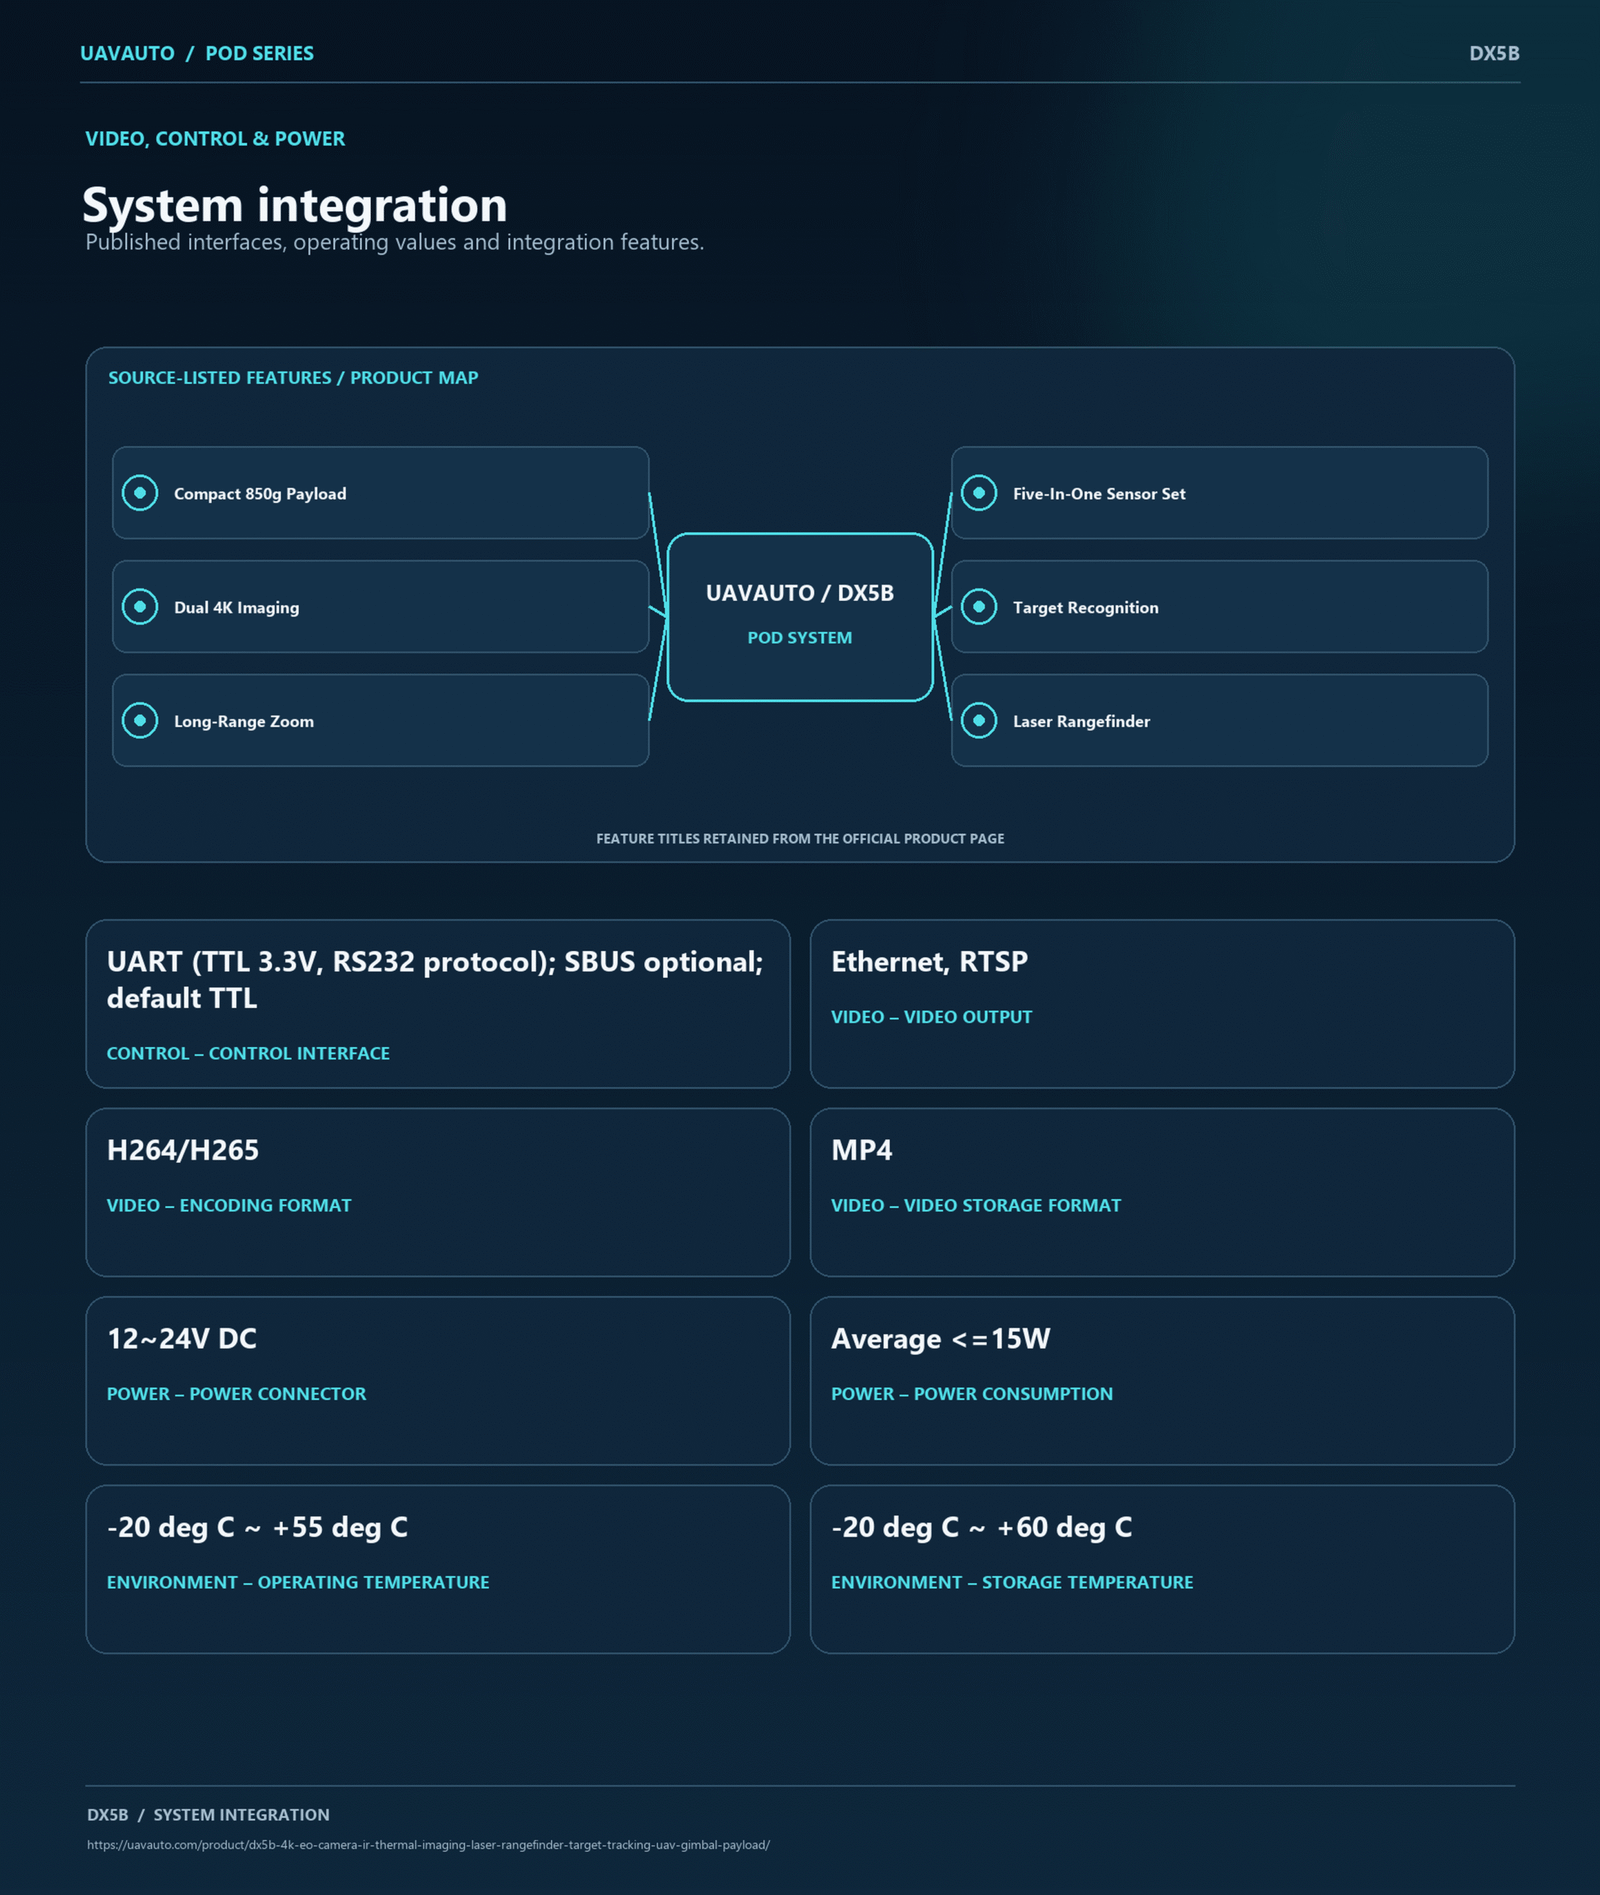This screenshot has height=1895, width=1600.
Task: Click the System integration heading
Action: point(295,205)
